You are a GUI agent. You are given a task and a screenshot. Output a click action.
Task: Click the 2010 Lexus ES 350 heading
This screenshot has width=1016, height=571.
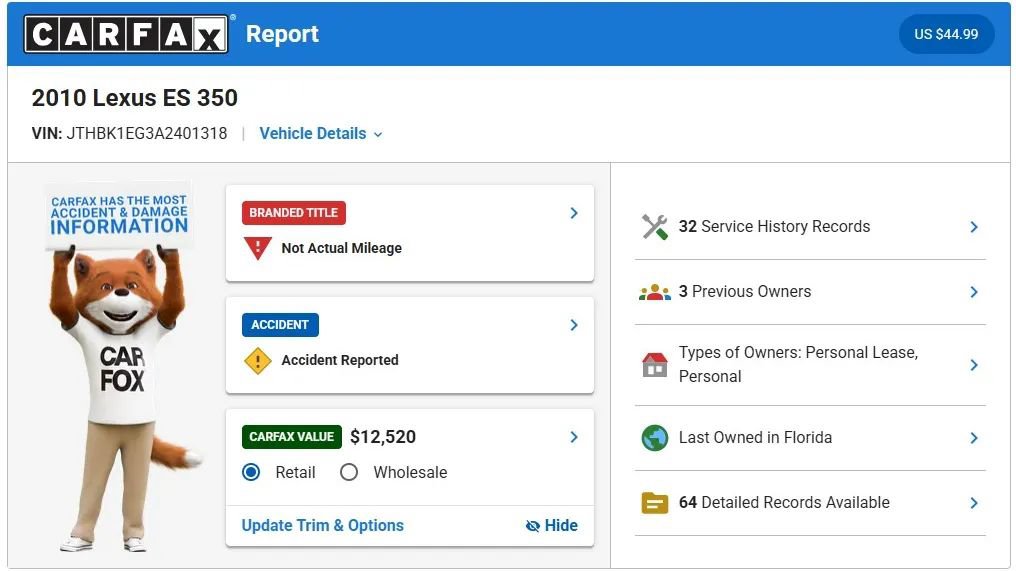point(135,99)
